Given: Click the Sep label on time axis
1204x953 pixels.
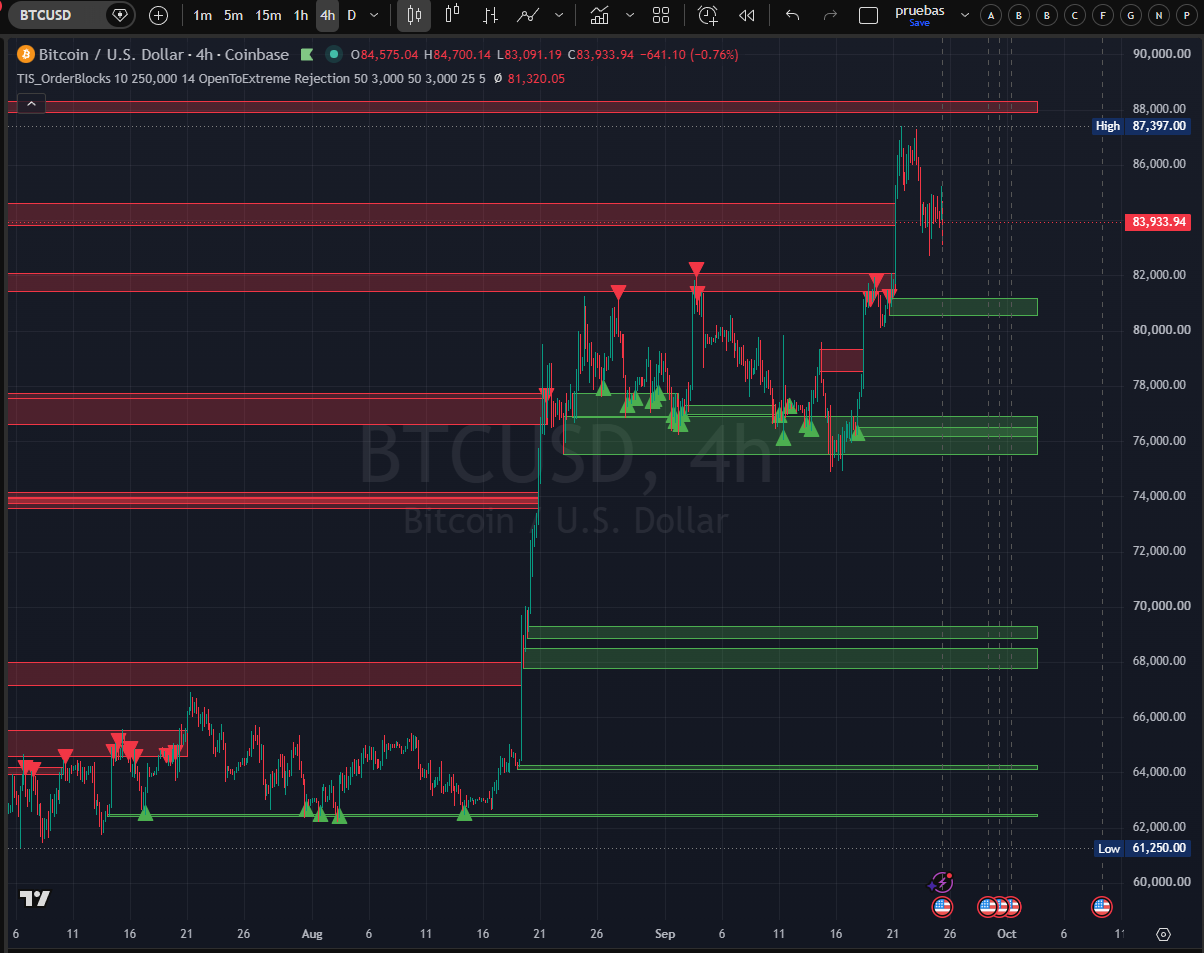Looking at the screenshot, I should tap(665, 934).
